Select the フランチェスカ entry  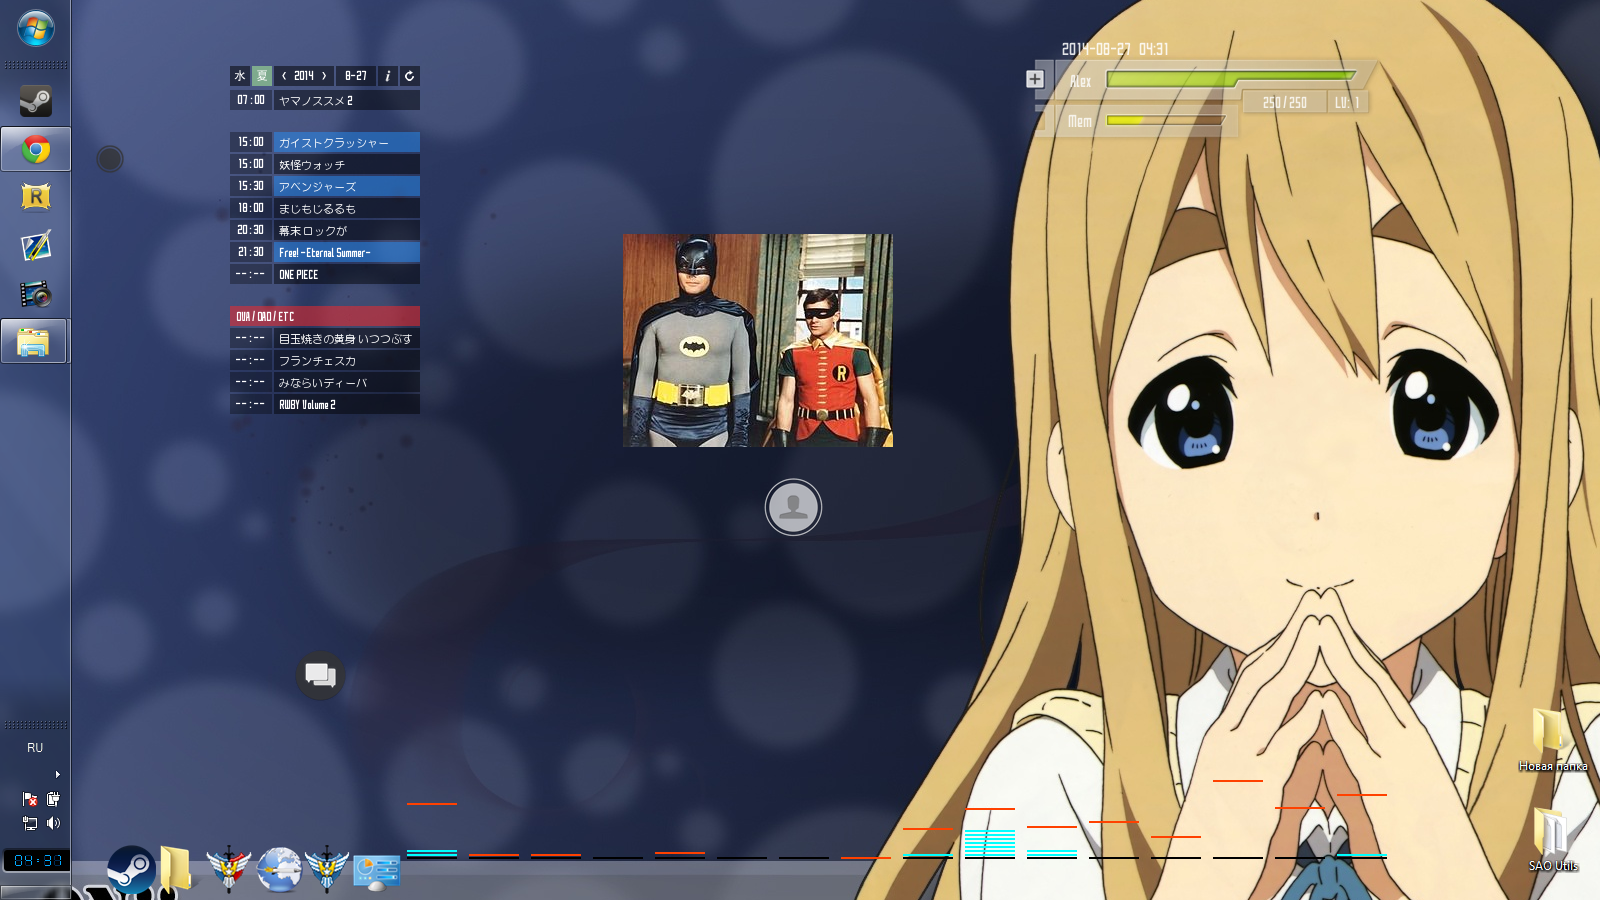[347, 360]
